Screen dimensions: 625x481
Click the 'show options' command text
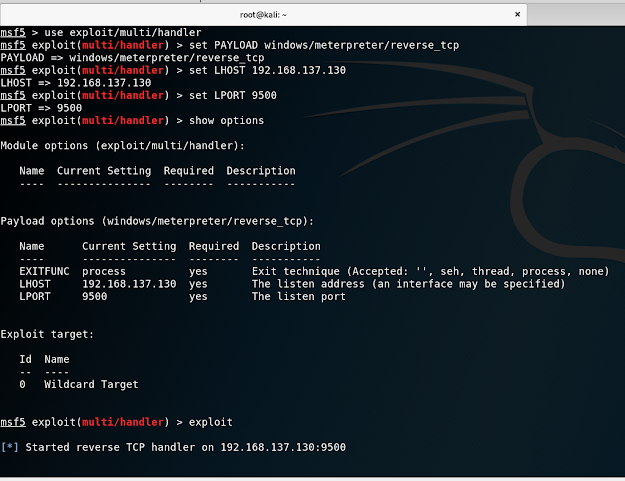tap(226, 120)
